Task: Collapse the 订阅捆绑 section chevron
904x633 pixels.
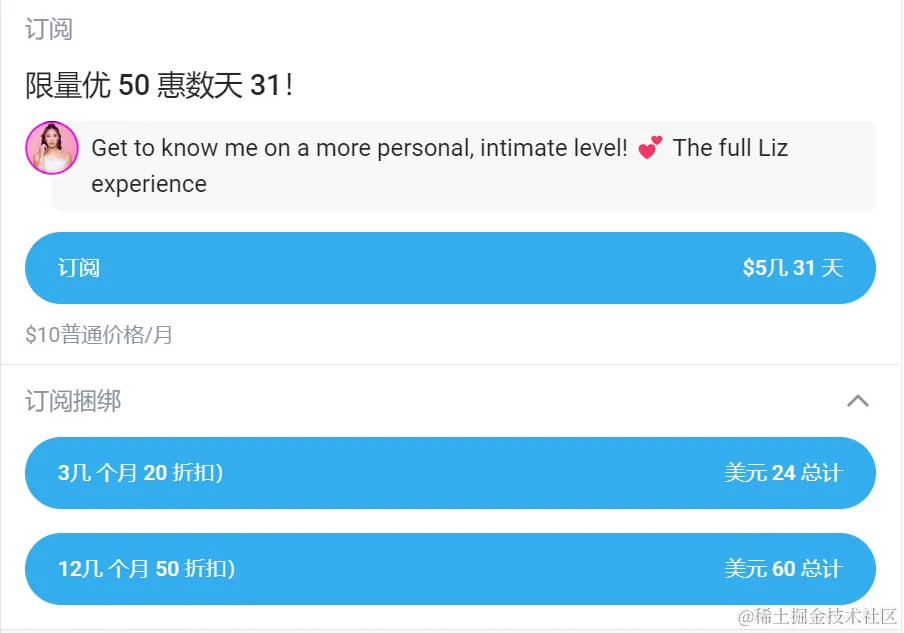Action: click(857, 401)
